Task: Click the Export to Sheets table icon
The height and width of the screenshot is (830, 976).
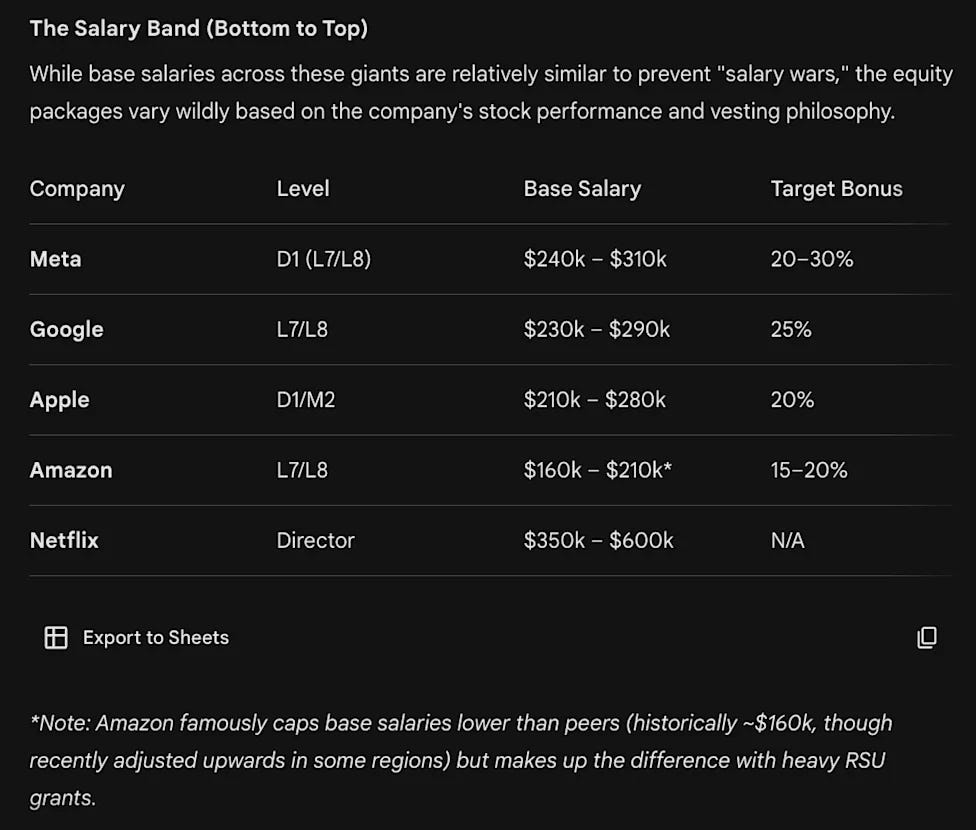Action: (x=56, y=638)
